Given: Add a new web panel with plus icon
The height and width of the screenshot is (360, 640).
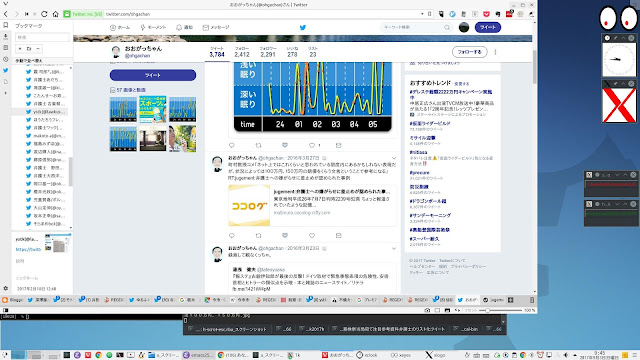Looking at the screenshot, I should coord(5,93).
